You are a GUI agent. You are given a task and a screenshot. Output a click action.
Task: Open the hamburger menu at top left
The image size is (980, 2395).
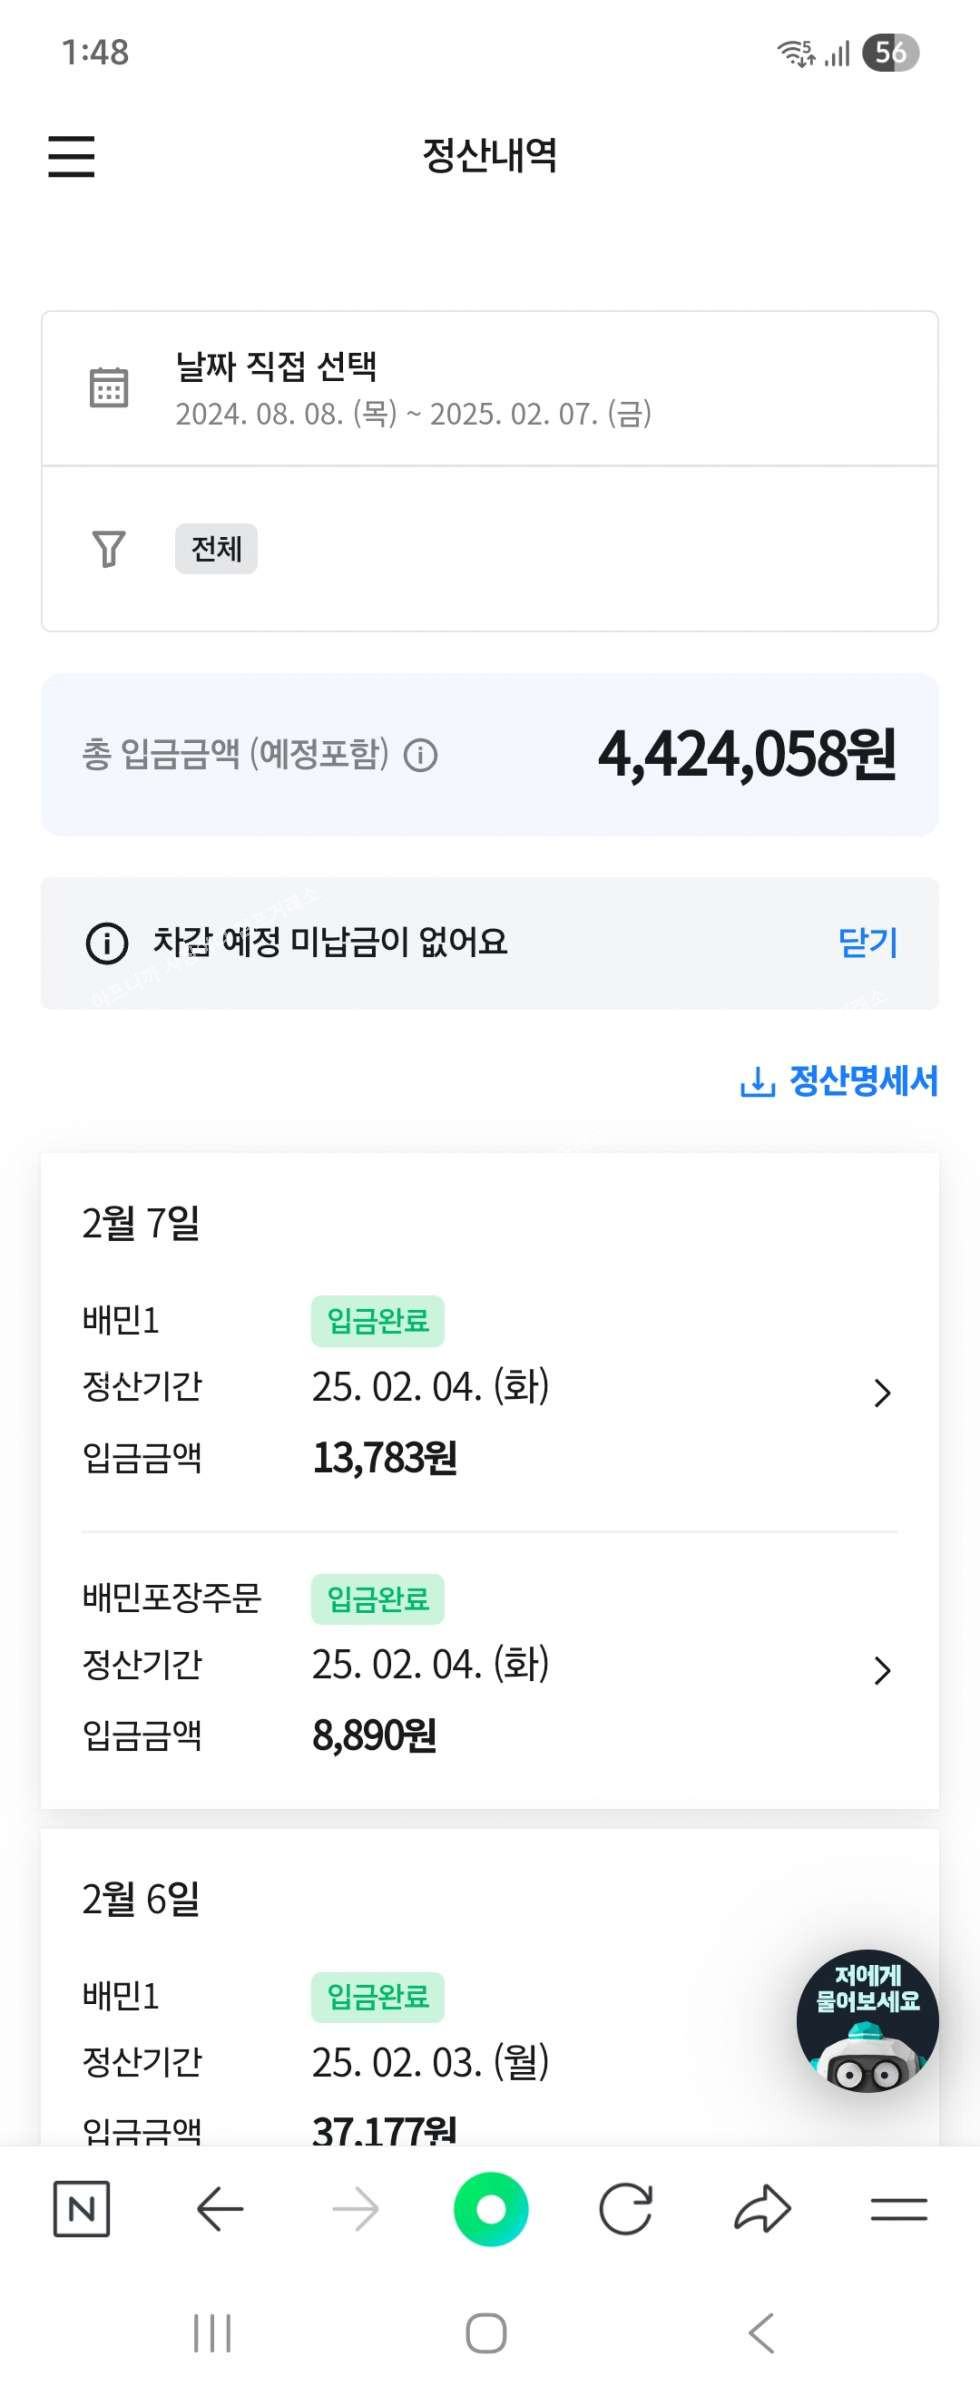pos(71,157)
